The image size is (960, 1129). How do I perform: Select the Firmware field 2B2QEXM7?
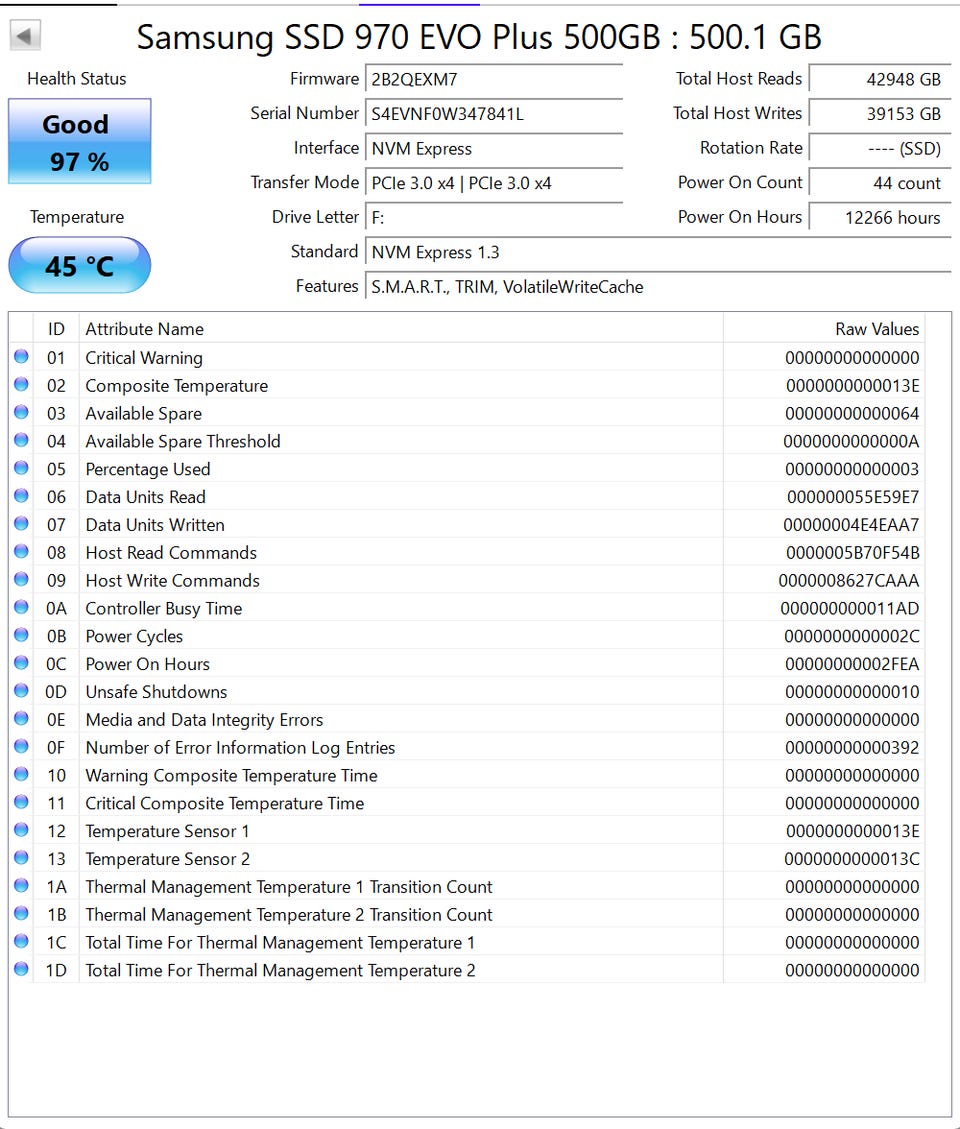pyautogui.click(x=494, y=79)
